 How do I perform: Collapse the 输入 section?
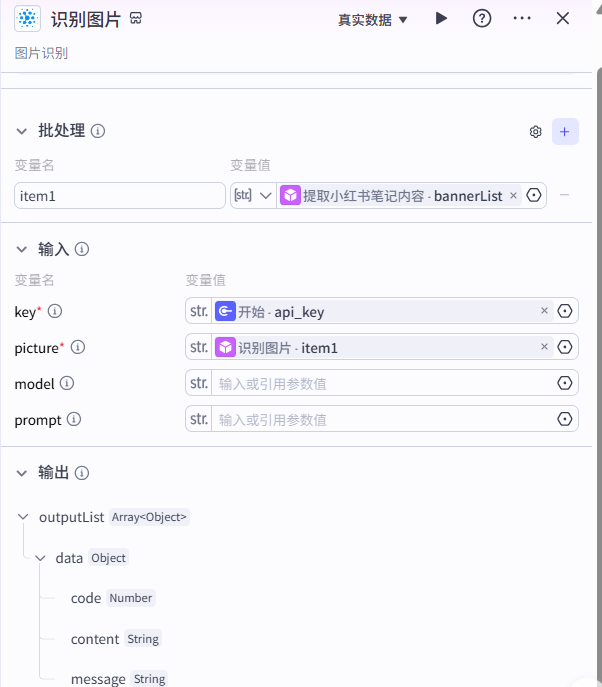(x=22, y=249)
